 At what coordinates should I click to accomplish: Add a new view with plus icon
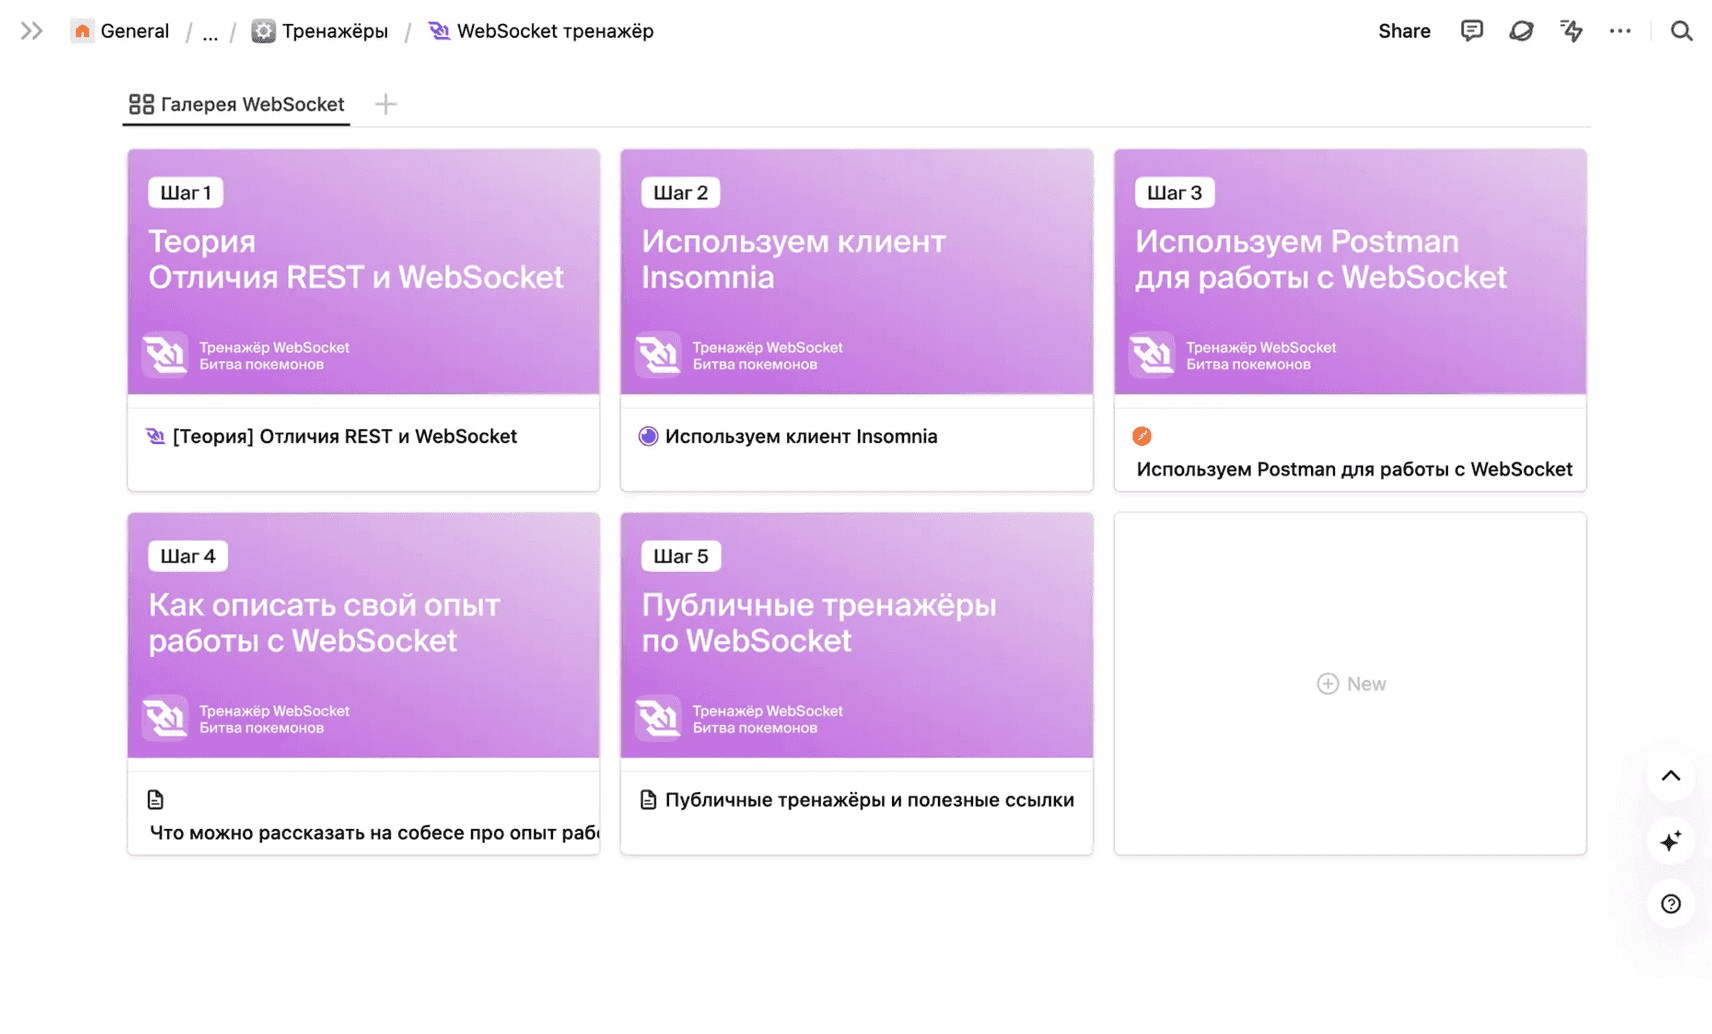pos(386,104)
